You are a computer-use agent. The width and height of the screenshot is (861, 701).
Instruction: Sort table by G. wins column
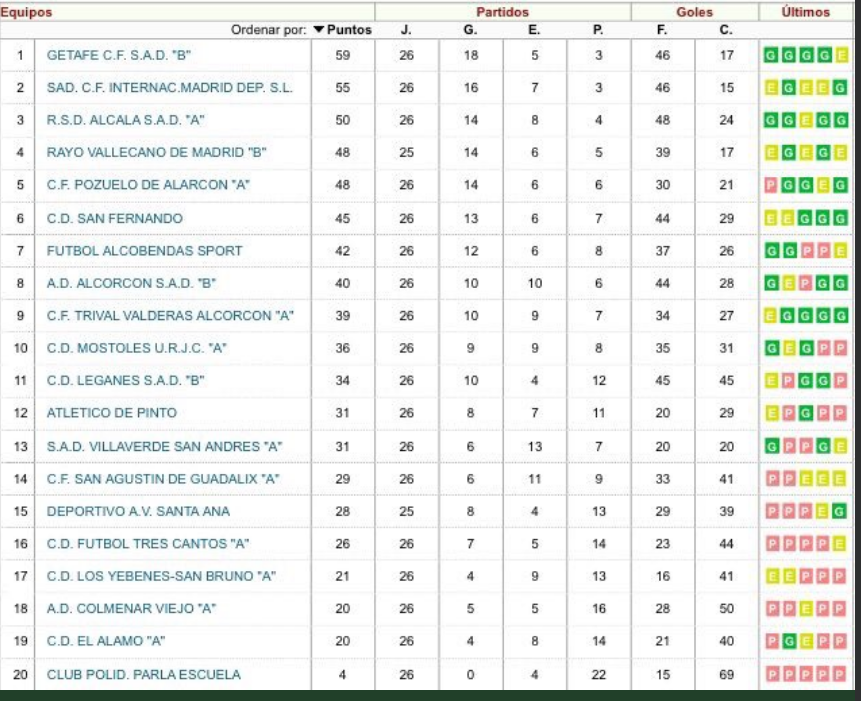click(x=470, y=30)
